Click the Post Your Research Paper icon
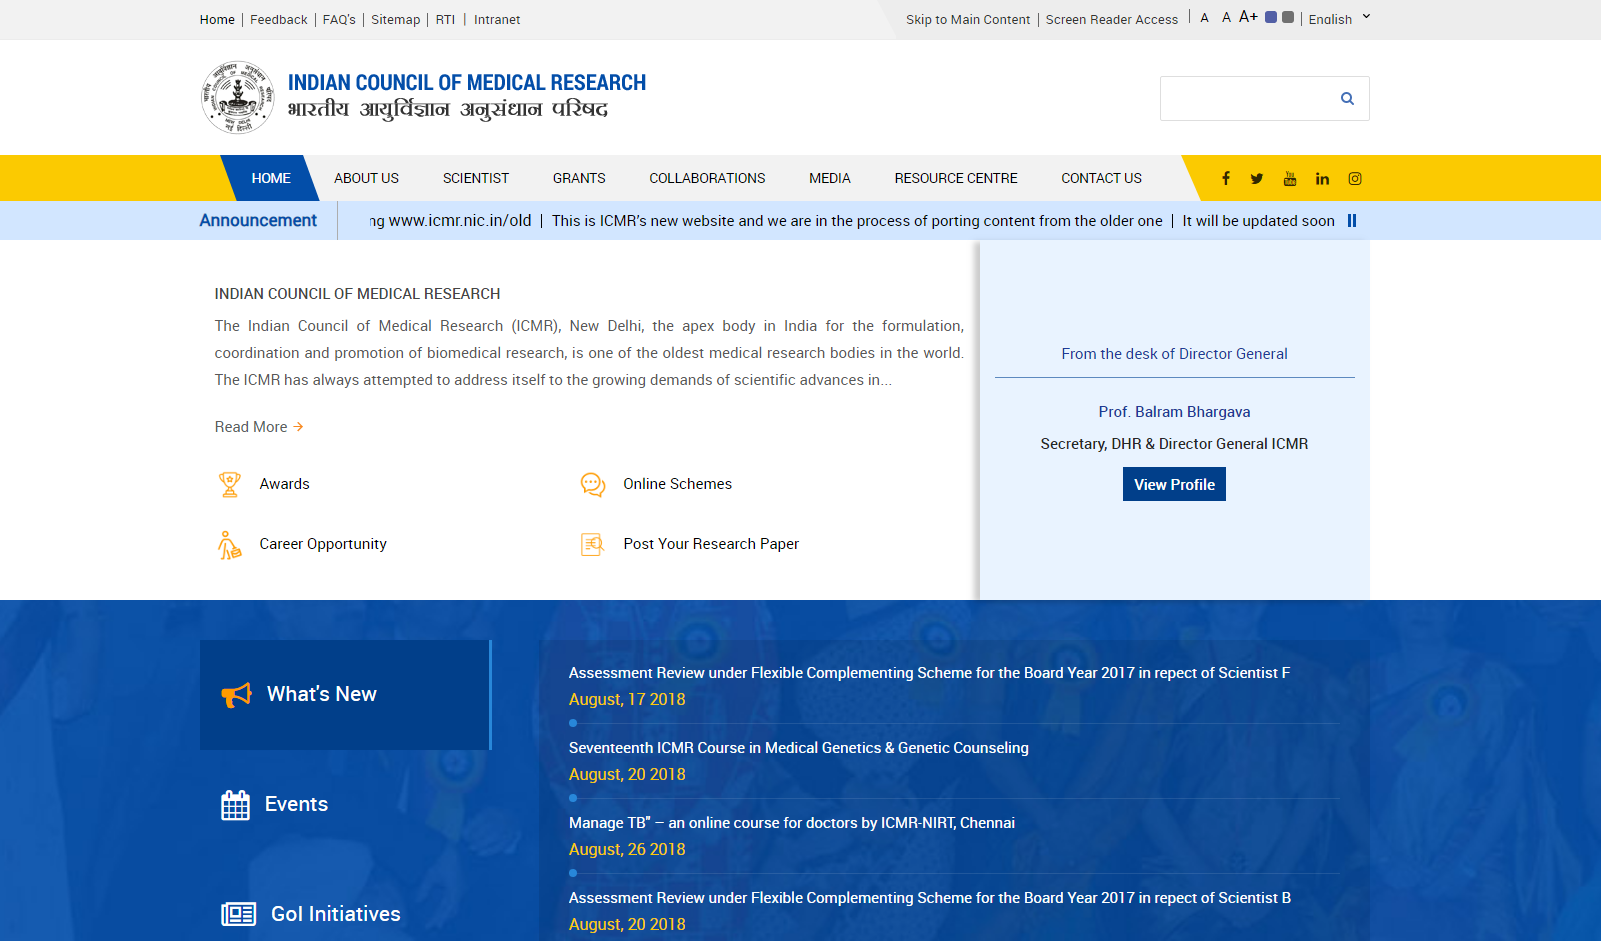The image size is (1601, 941). coord(593,544)
